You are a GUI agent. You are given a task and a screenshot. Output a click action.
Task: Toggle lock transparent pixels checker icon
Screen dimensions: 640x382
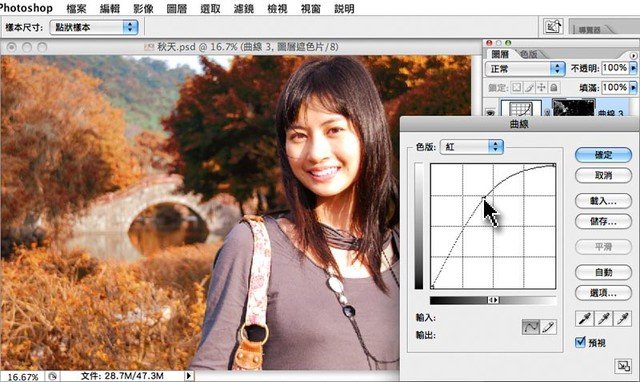[517, 88]
